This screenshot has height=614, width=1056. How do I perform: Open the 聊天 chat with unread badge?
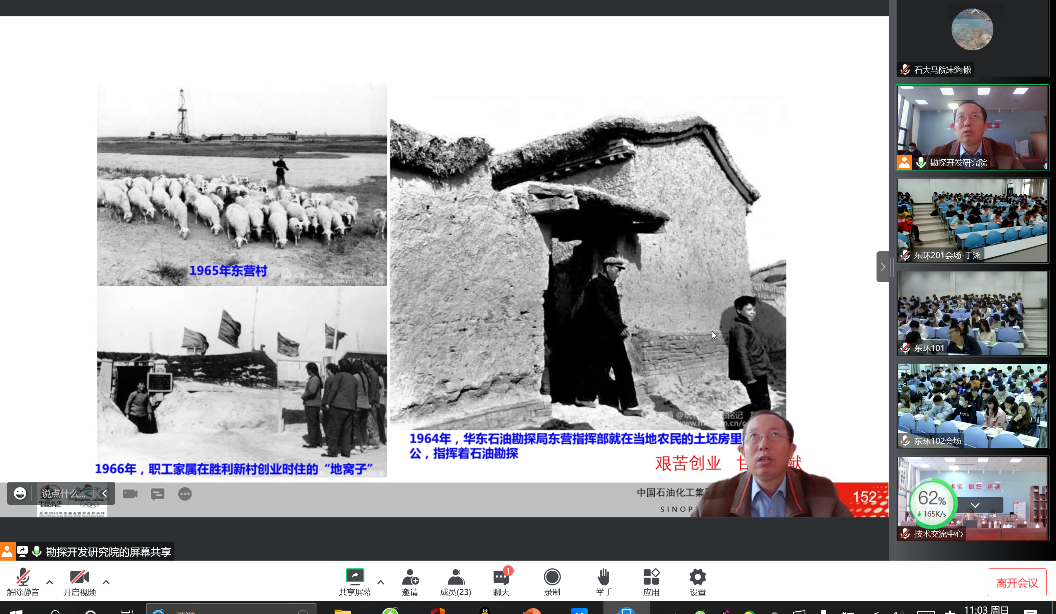coord(501,581)
